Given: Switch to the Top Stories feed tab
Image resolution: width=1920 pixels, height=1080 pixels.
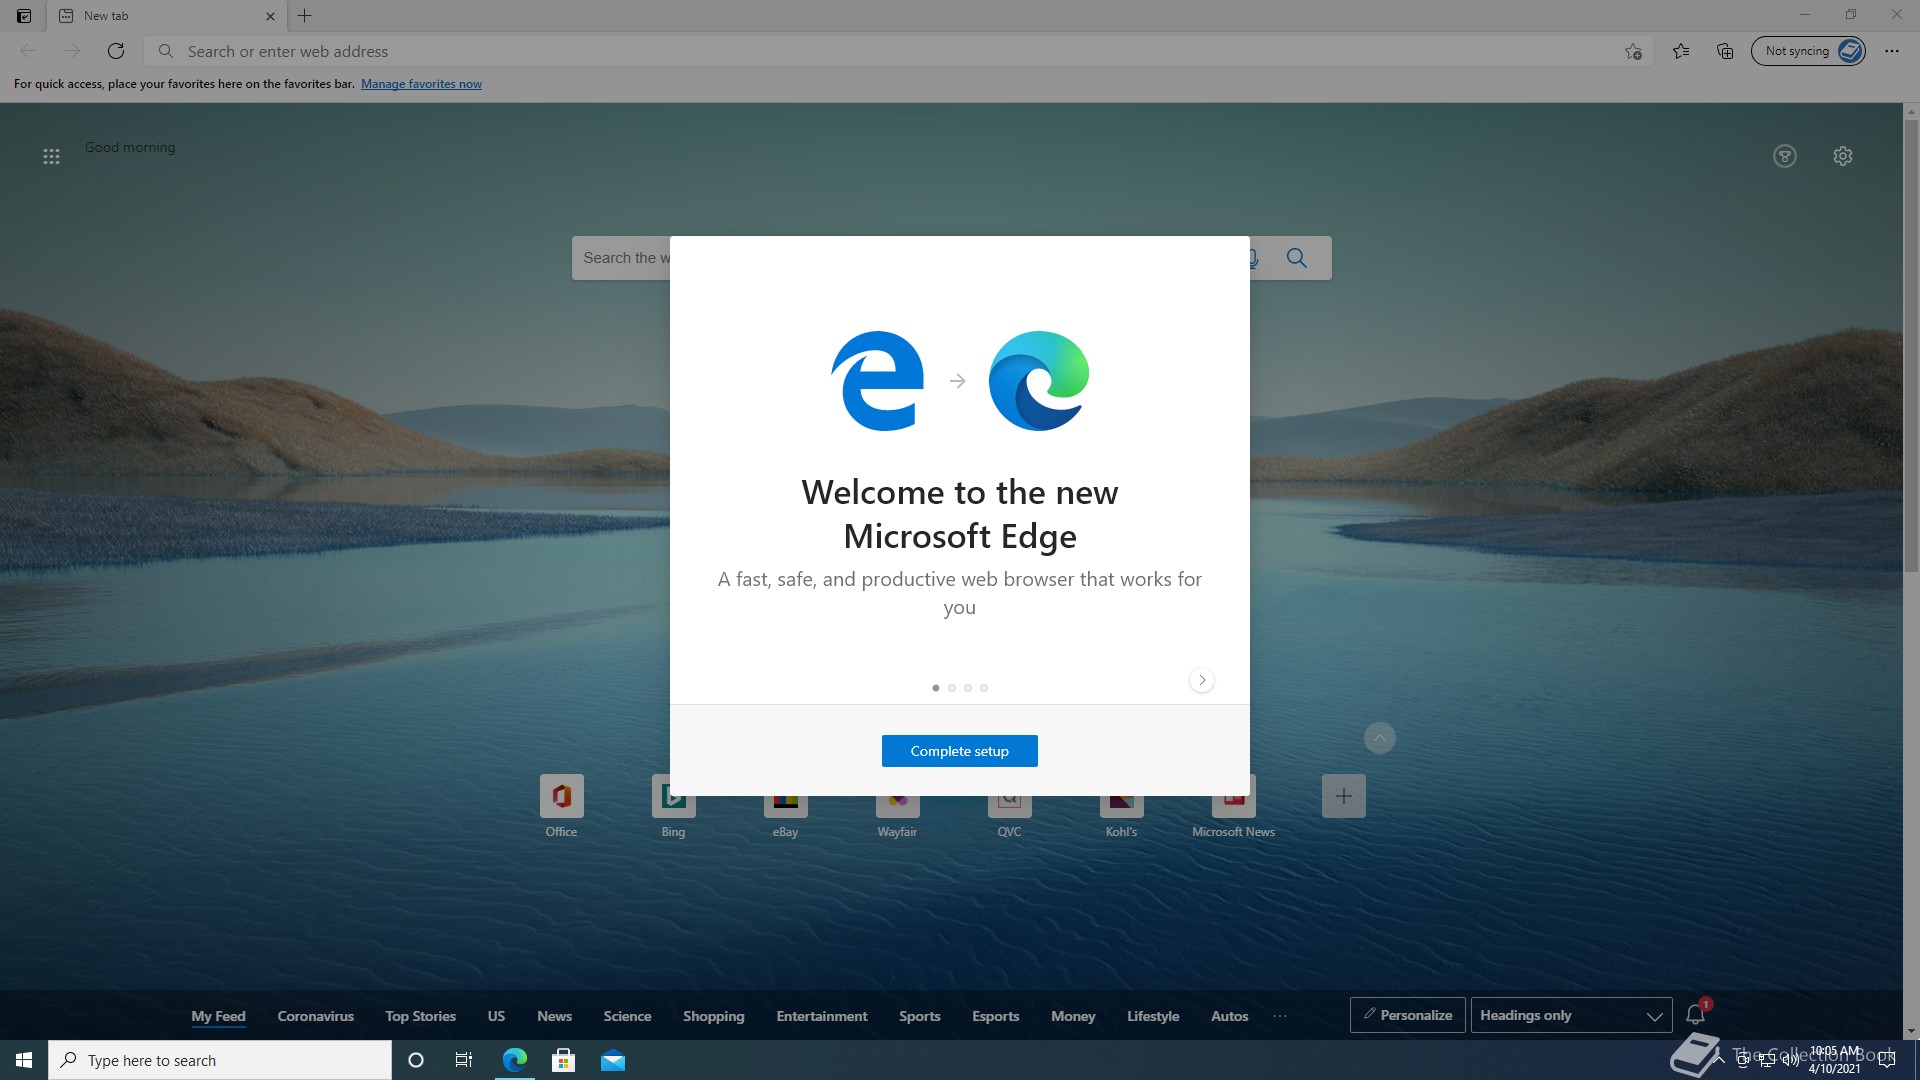Looking at the screenshot, I should click(x=420, y=1016).
